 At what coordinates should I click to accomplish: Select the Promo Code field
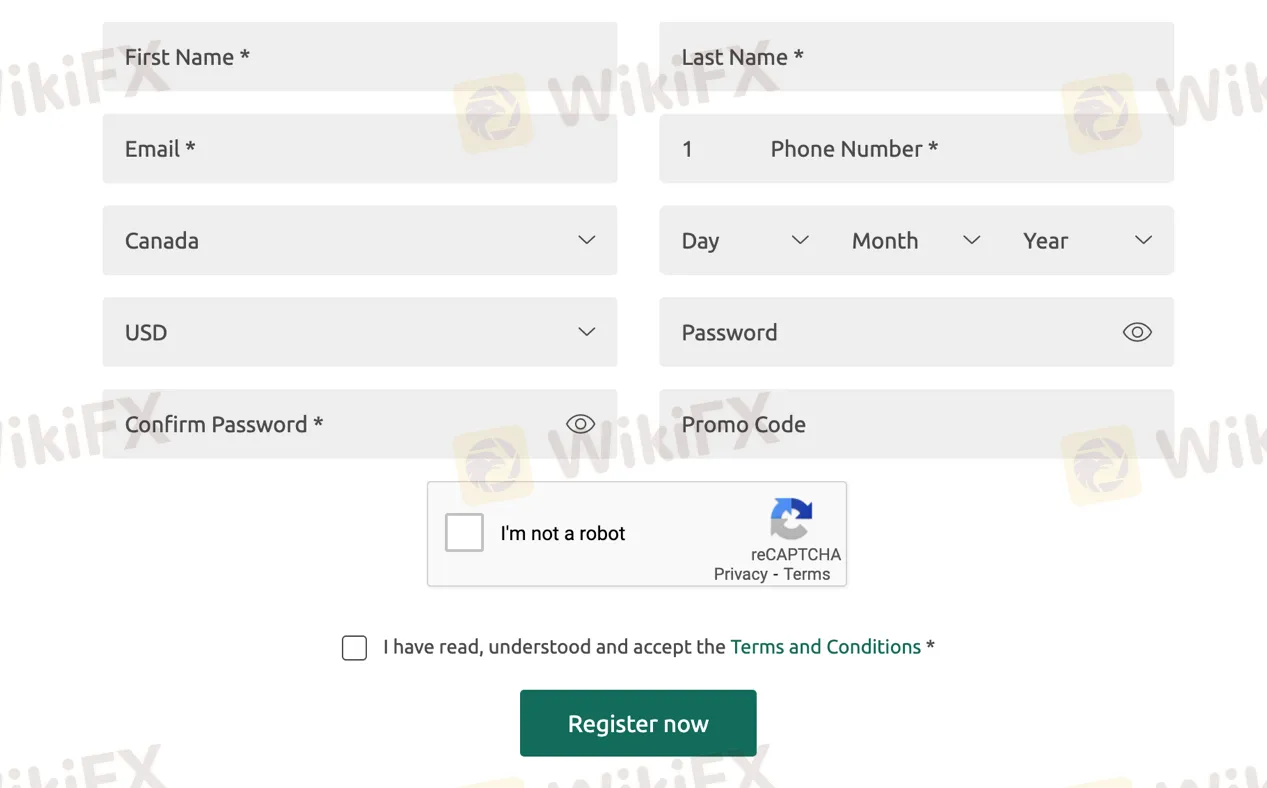[x=916, y=424]
